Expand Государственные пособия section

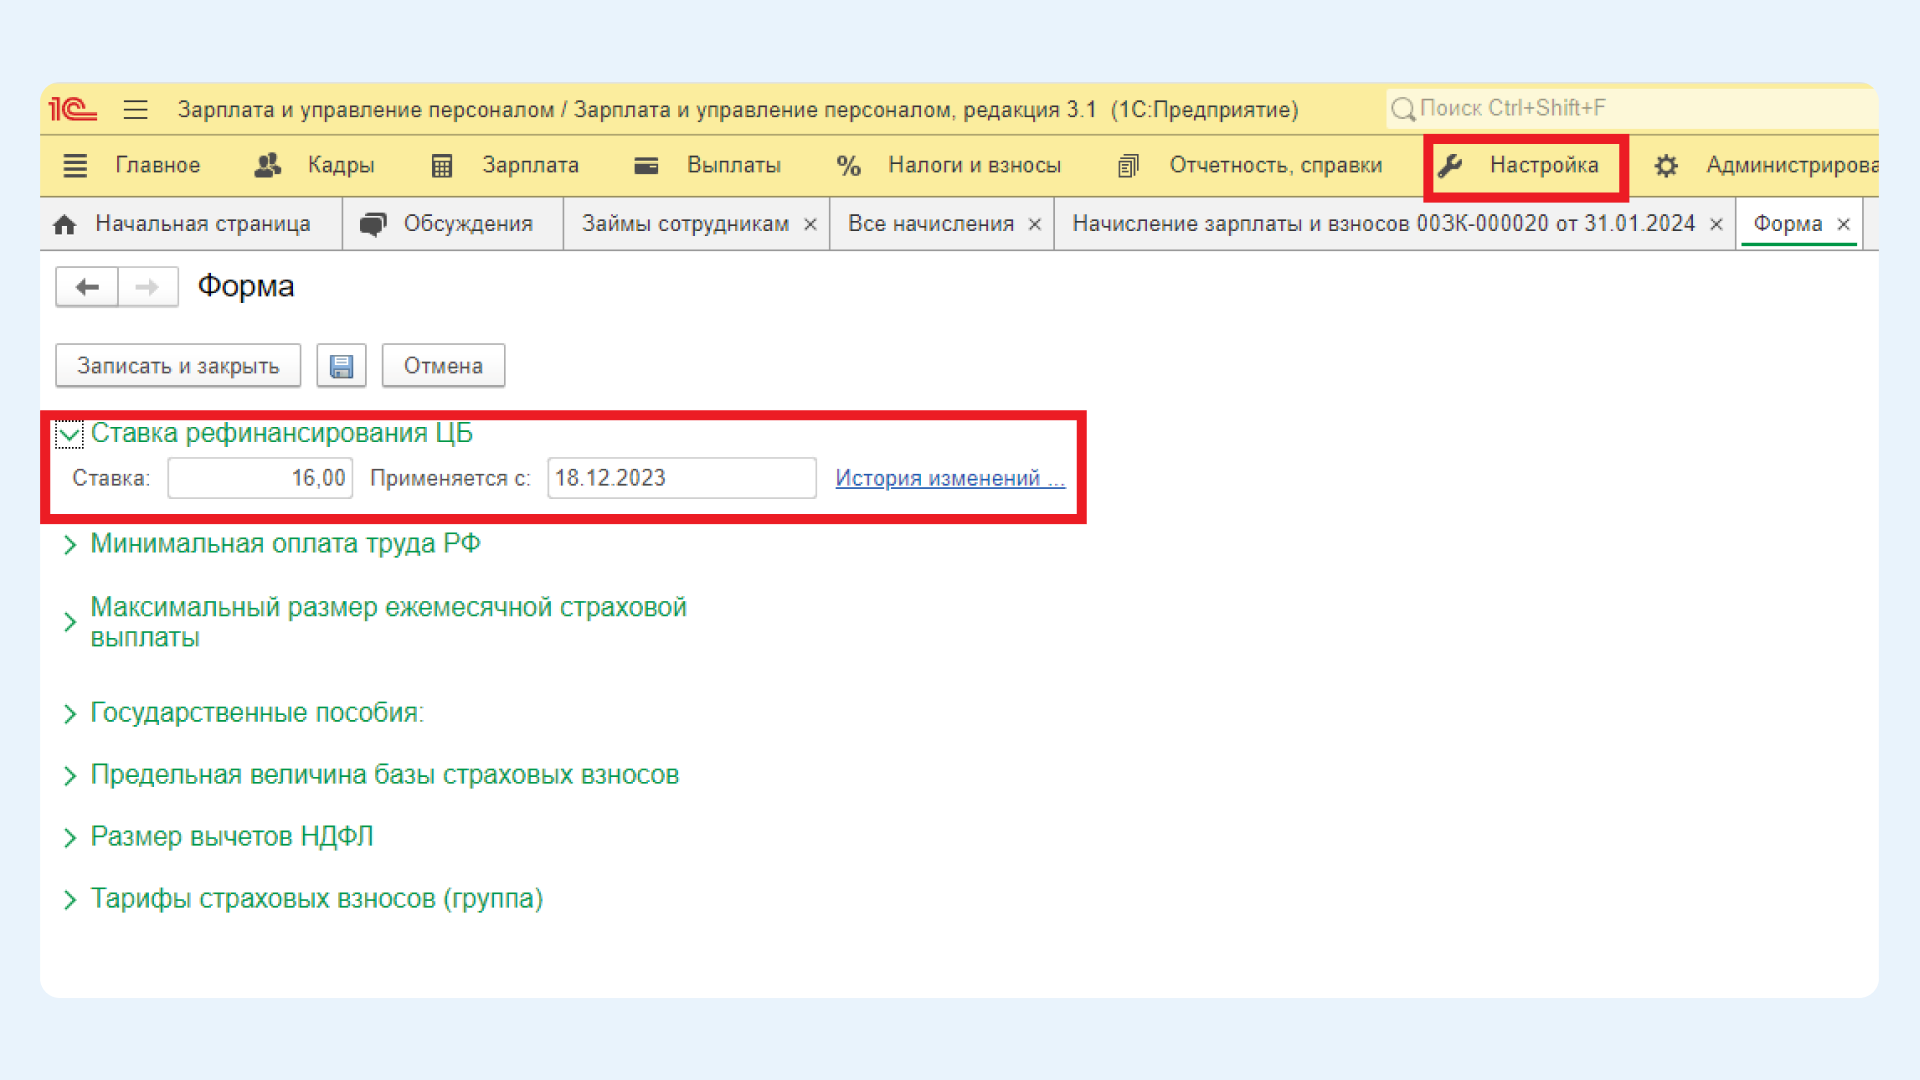pos(69,714)
